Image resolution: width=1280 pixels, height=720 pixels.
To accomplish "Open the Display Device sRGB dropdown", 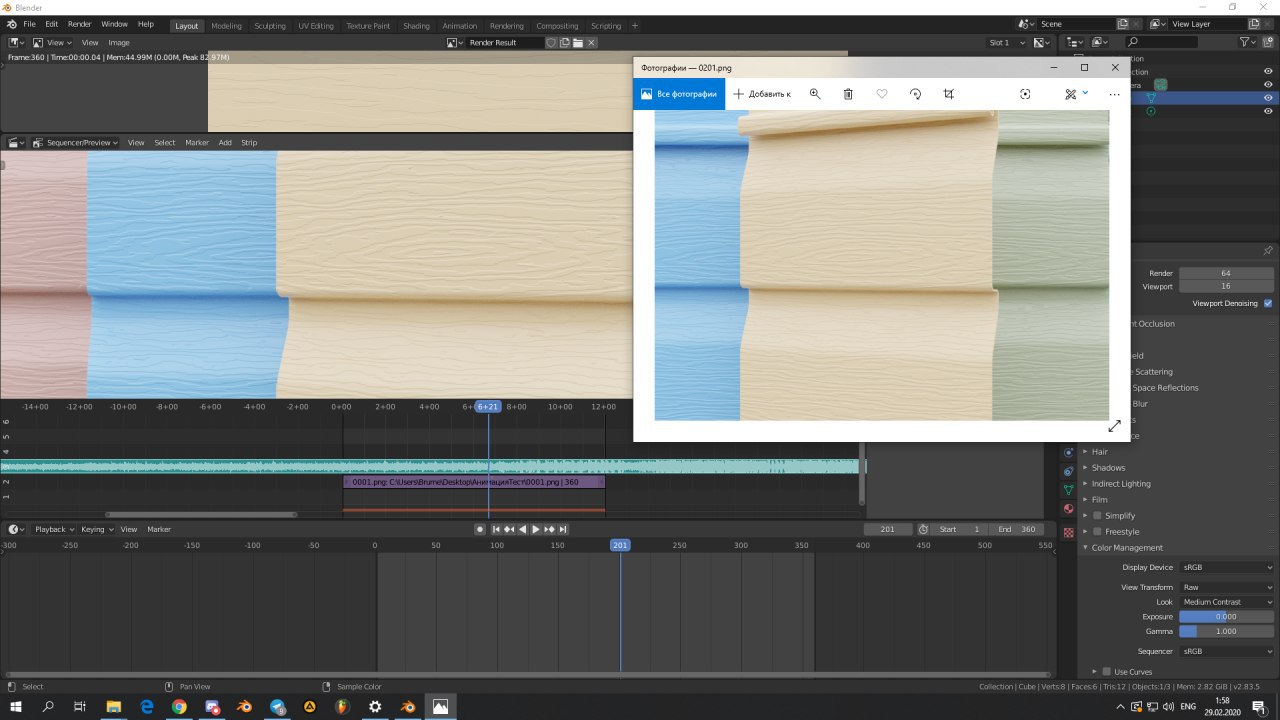I will (x=1227, y=567).
